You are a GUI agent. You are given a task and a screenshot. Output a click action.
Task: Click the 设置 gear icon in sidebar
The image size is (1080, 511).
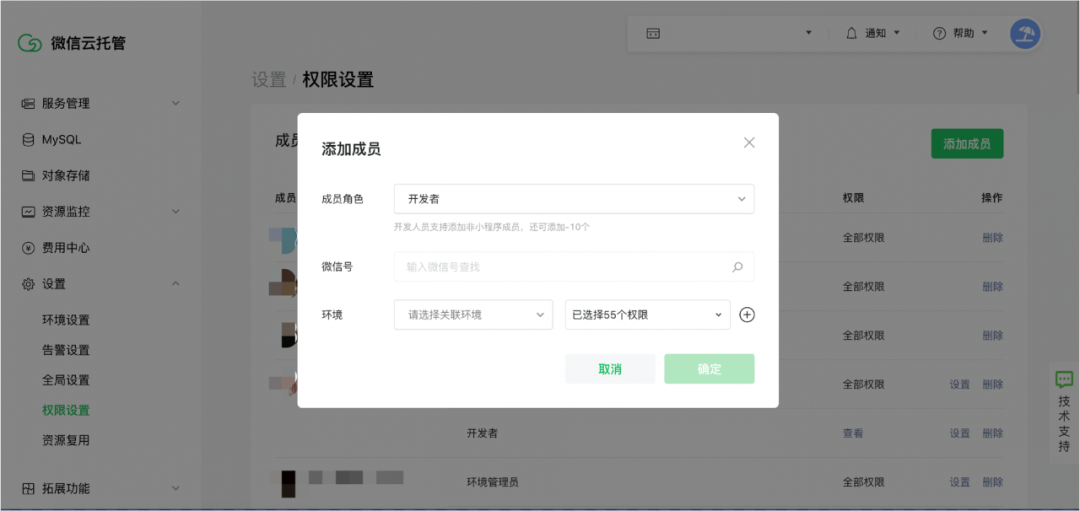(28, 284)
